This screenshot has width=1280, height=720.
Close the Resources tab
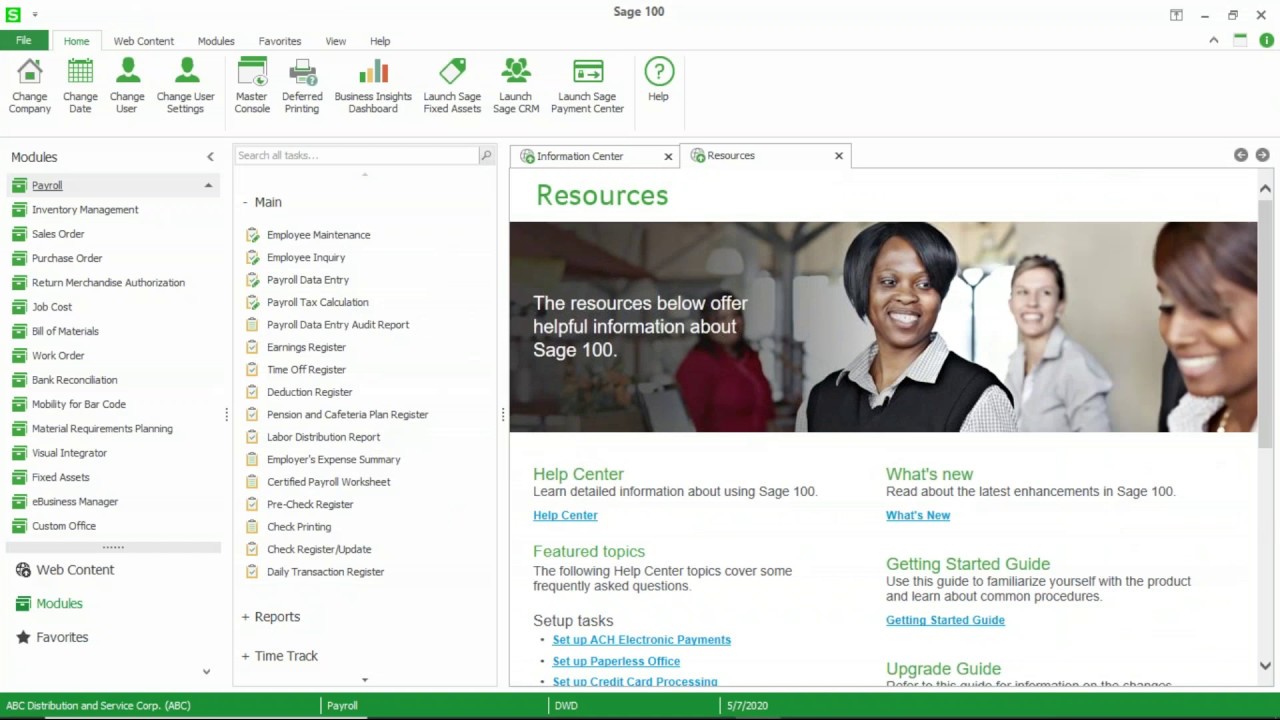click(x=839, y=156)
